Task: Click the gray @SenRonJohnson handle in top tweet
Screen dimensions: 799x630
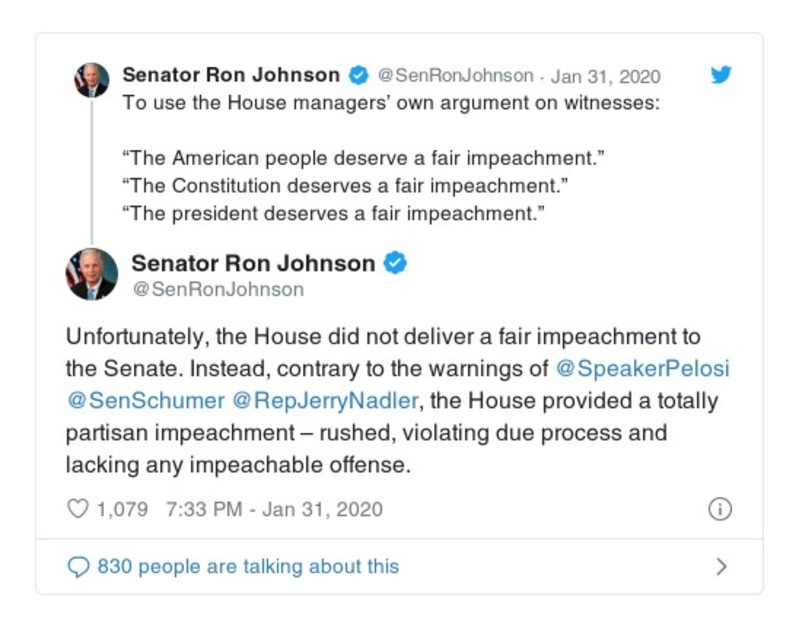Action: (454, 77)
